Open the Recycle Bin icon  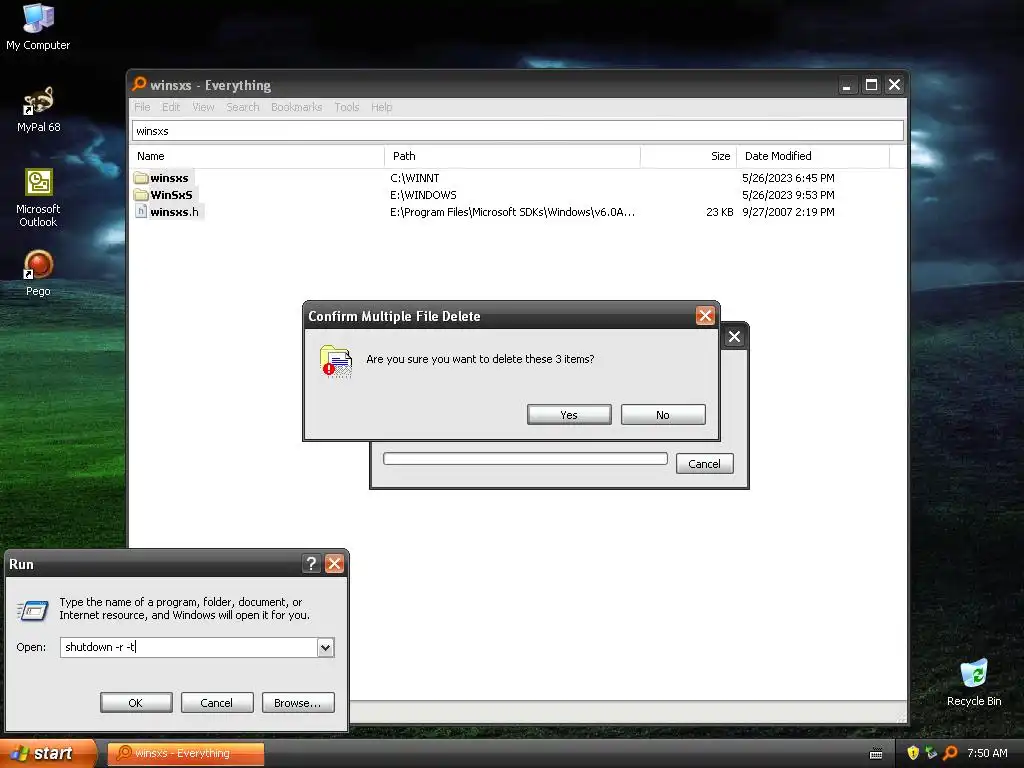tap(974, 683)
